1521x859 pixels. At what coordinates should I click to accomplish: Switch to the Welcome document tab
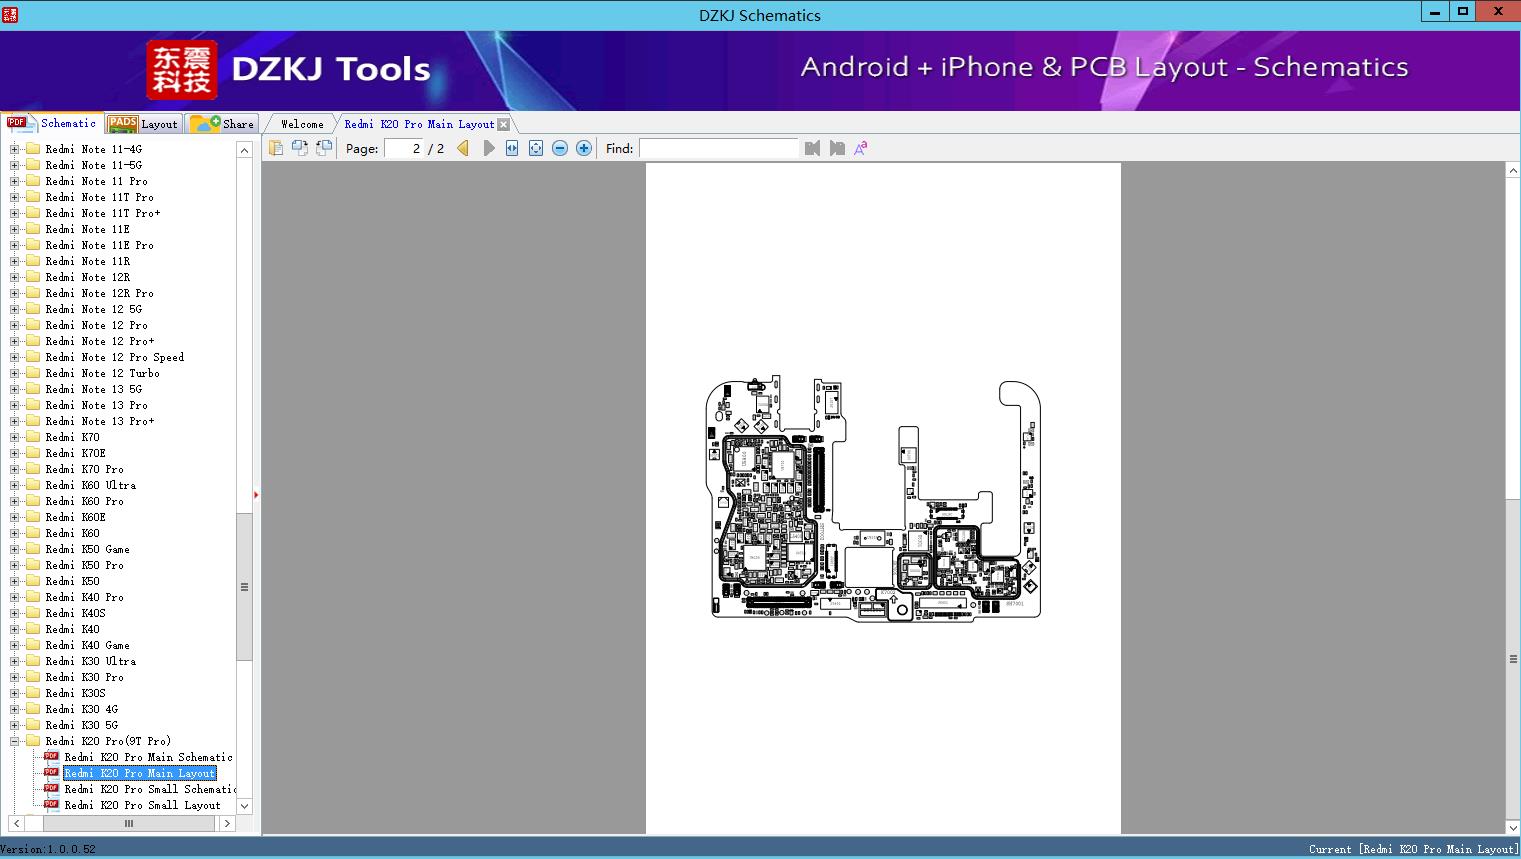tap(302, 124)
